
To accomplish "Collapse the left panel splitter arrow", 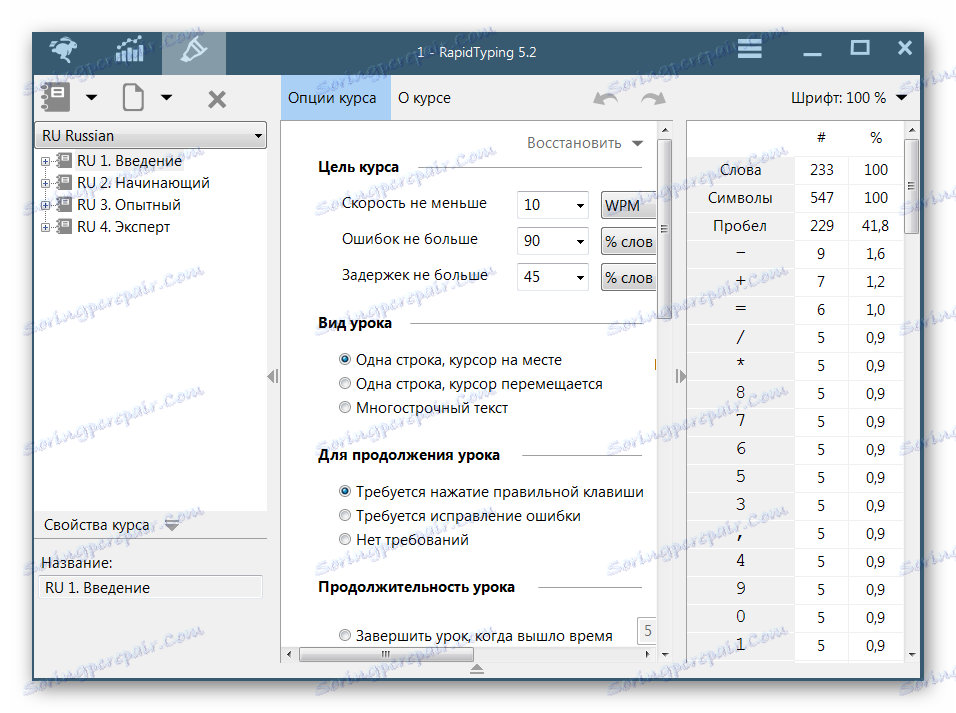I will pyautogui.click(x=273, y=376).
